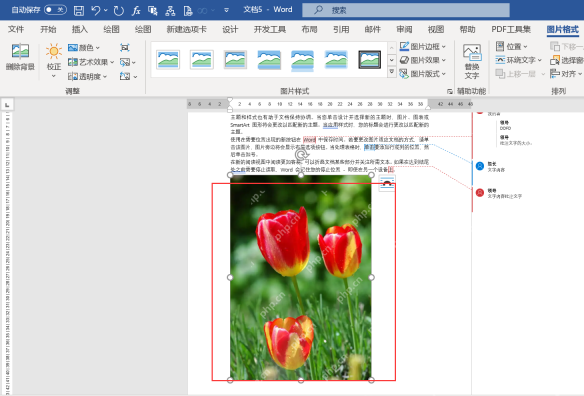Screen dimensions: 584x396
Task: Open the 校正 Corrections sun icon menu
Action: pyautogui.click(x=54, y=60)
